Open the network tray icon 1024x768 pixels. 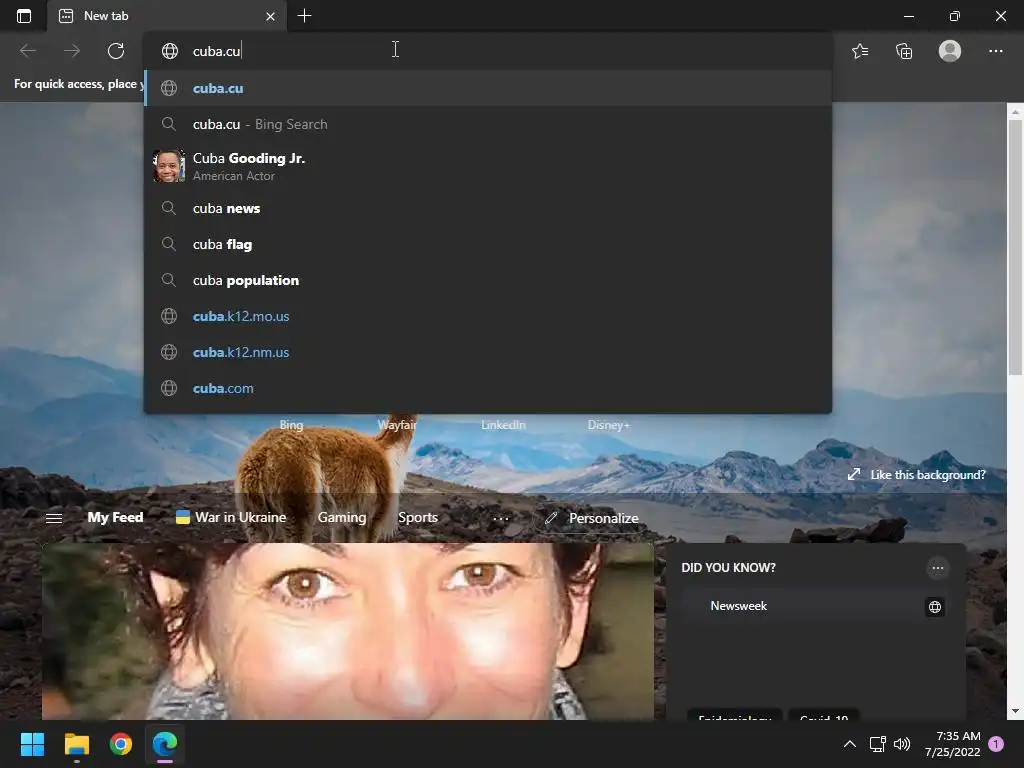point(877,744)
